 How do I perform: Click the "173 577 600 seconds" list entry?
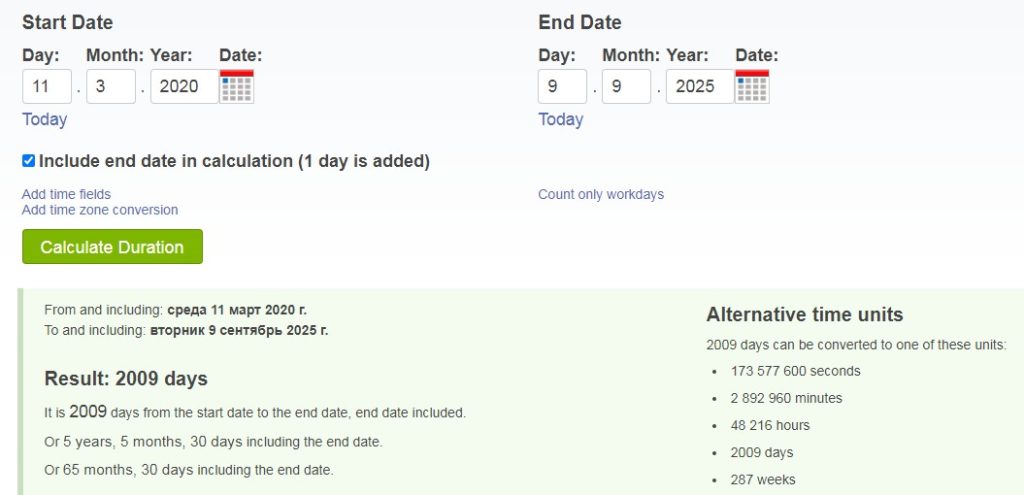795,371
